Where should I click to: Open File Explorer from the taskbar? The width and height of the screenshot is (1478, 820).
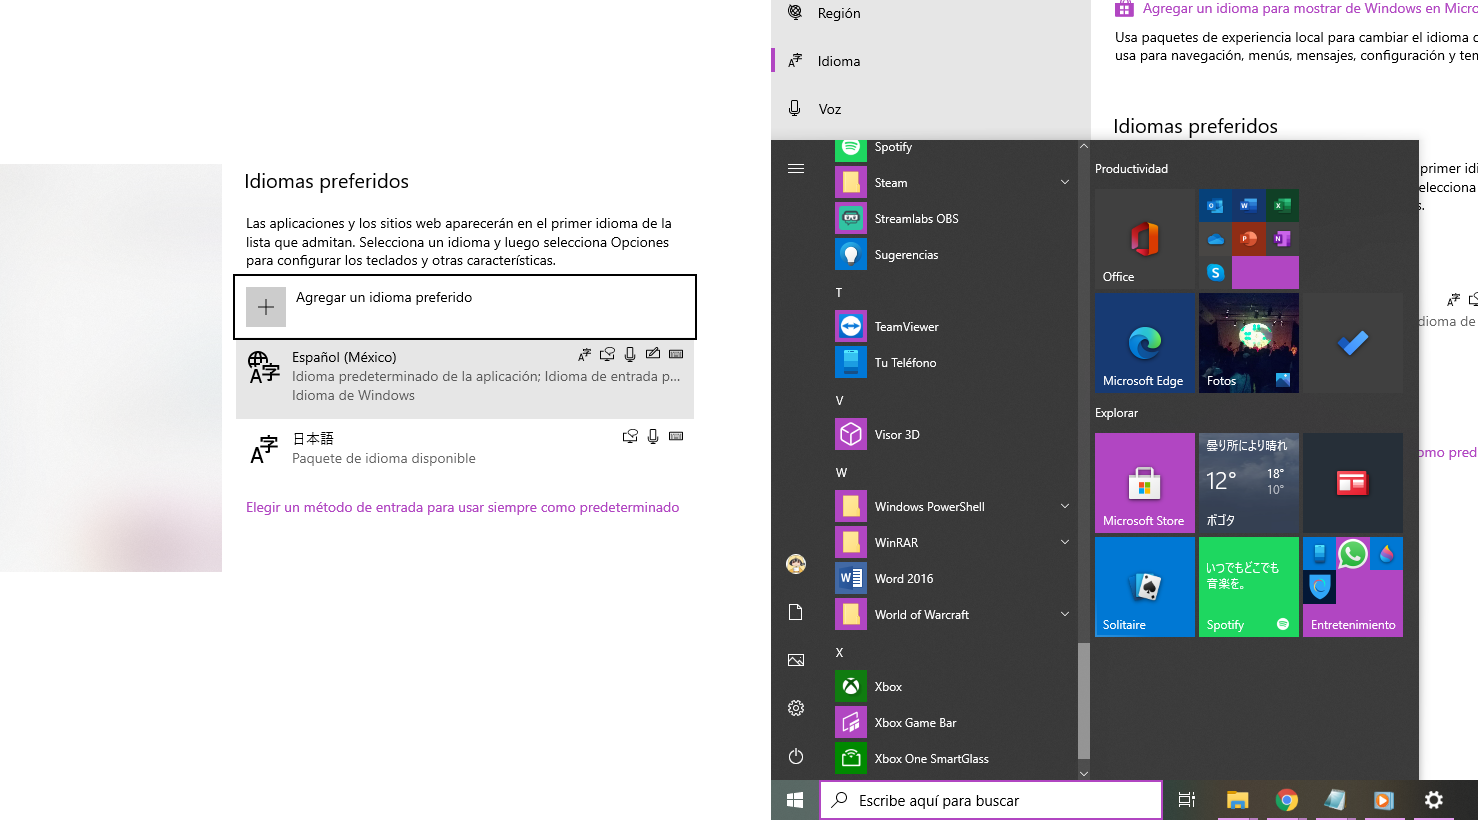tap(1238, 800)
